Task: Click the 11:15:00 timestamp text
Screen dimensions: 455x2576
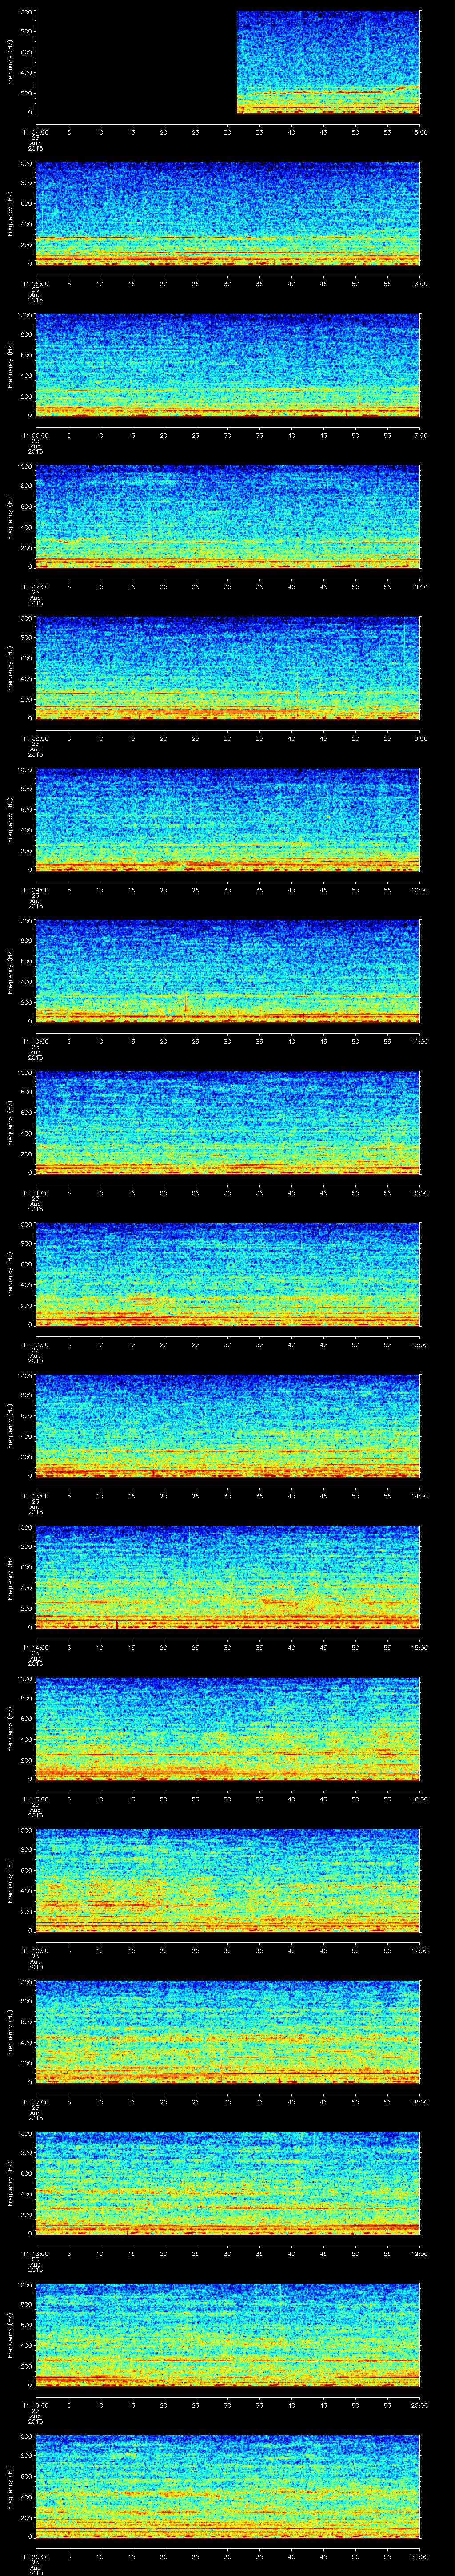Action: pos(35,1799)
